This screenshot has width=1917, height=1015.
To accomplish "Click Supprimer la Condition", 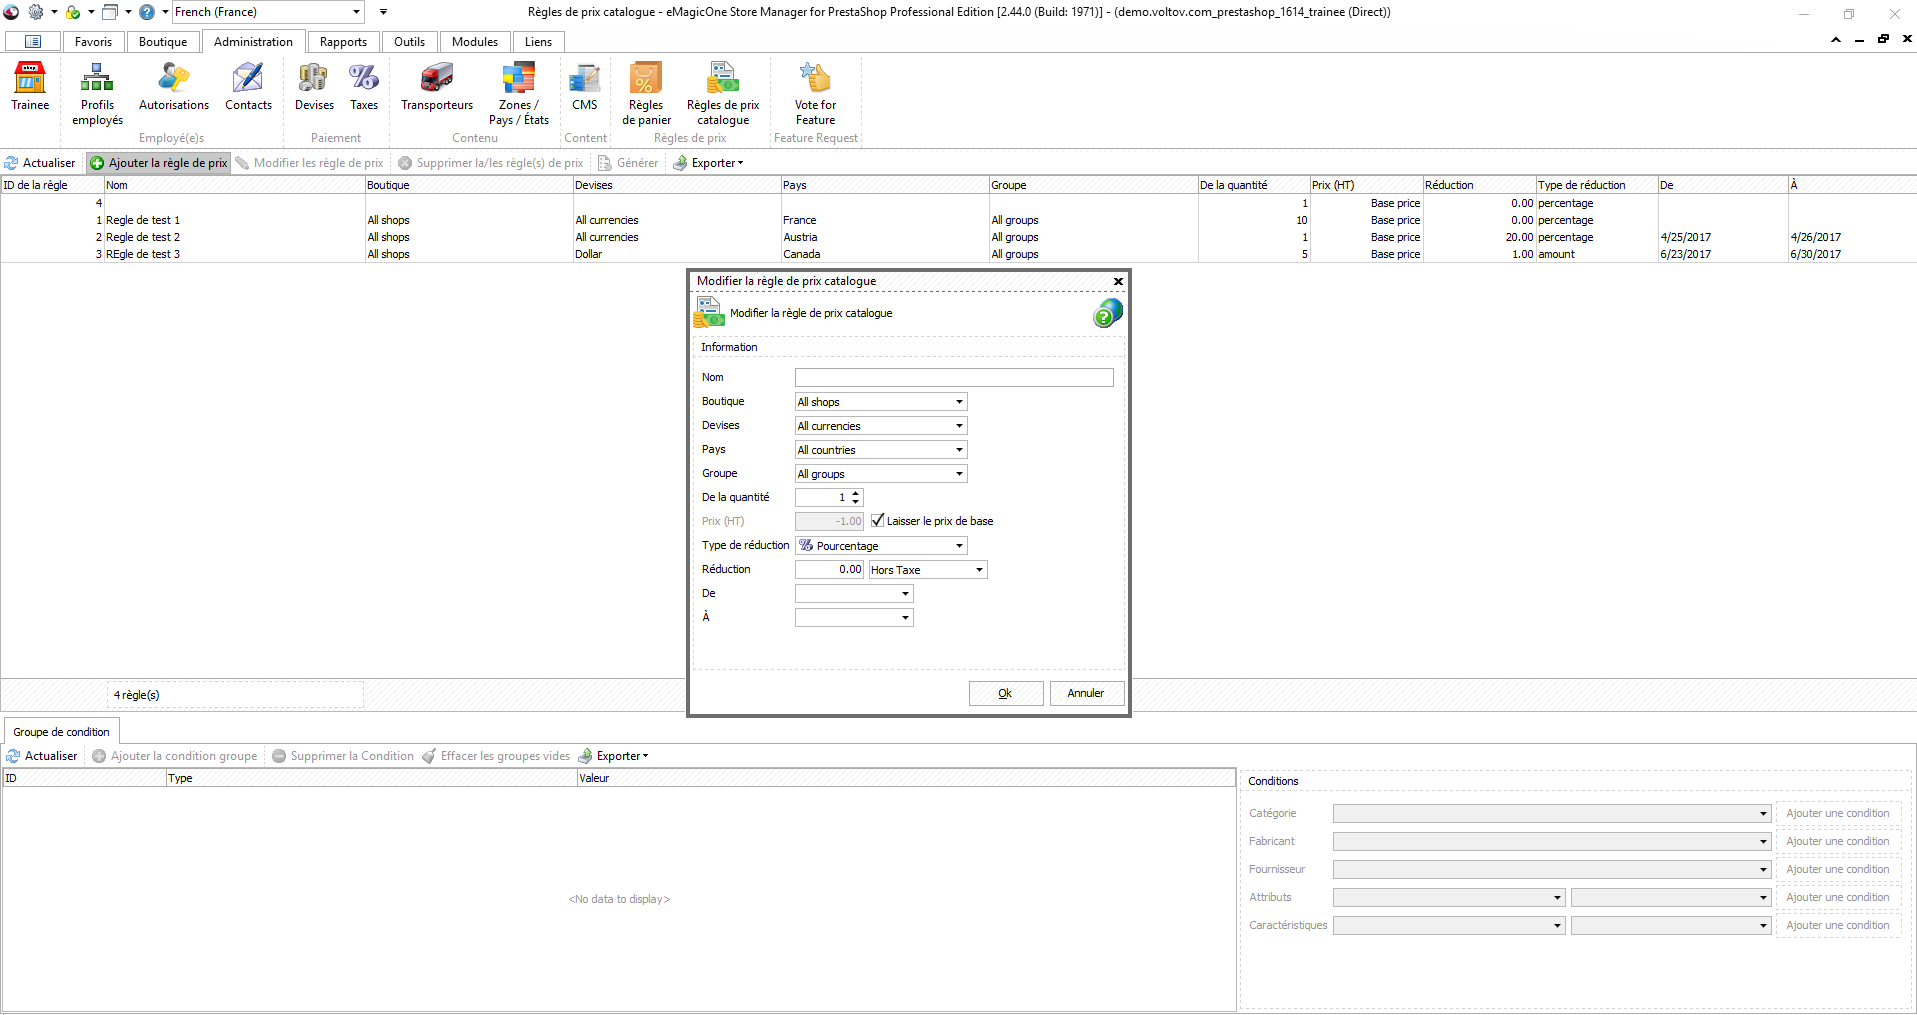I will click(343, 756).
